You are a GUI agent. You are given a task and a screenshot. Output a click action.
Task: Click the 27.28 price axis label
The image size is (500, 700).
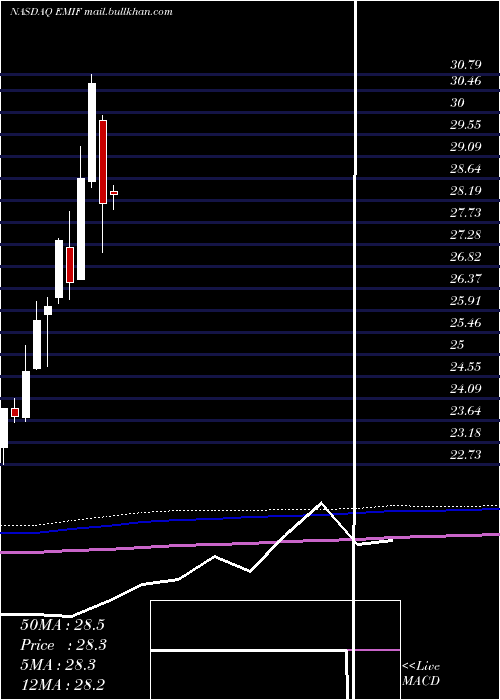click(466, 235)
